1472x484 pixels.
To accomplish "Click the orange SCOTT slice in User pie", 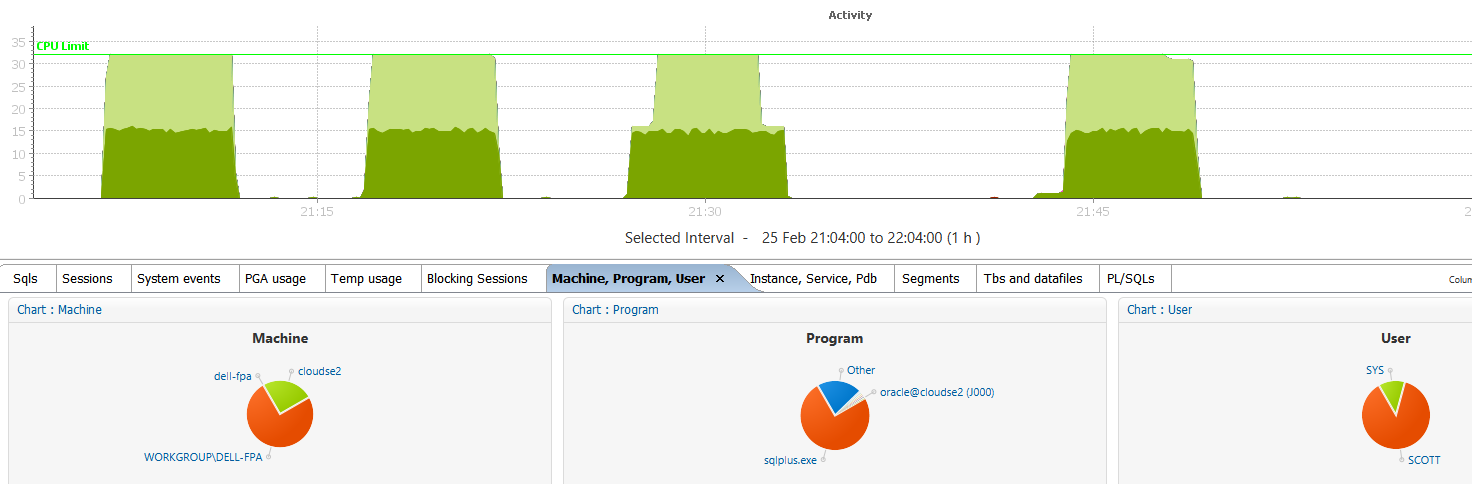I will click(x=1395, y=420).
